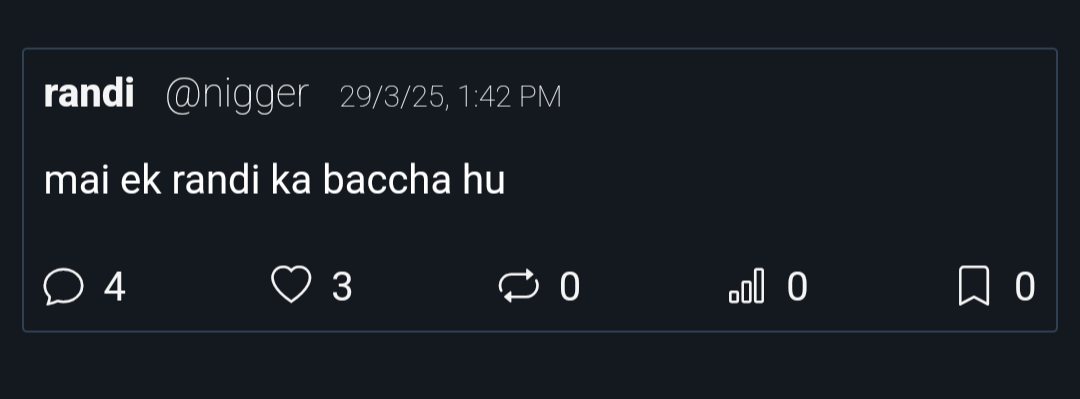1080x399 pixels.
Task: Bookmark the post with the bookmark icon
Action: point(974,285)
